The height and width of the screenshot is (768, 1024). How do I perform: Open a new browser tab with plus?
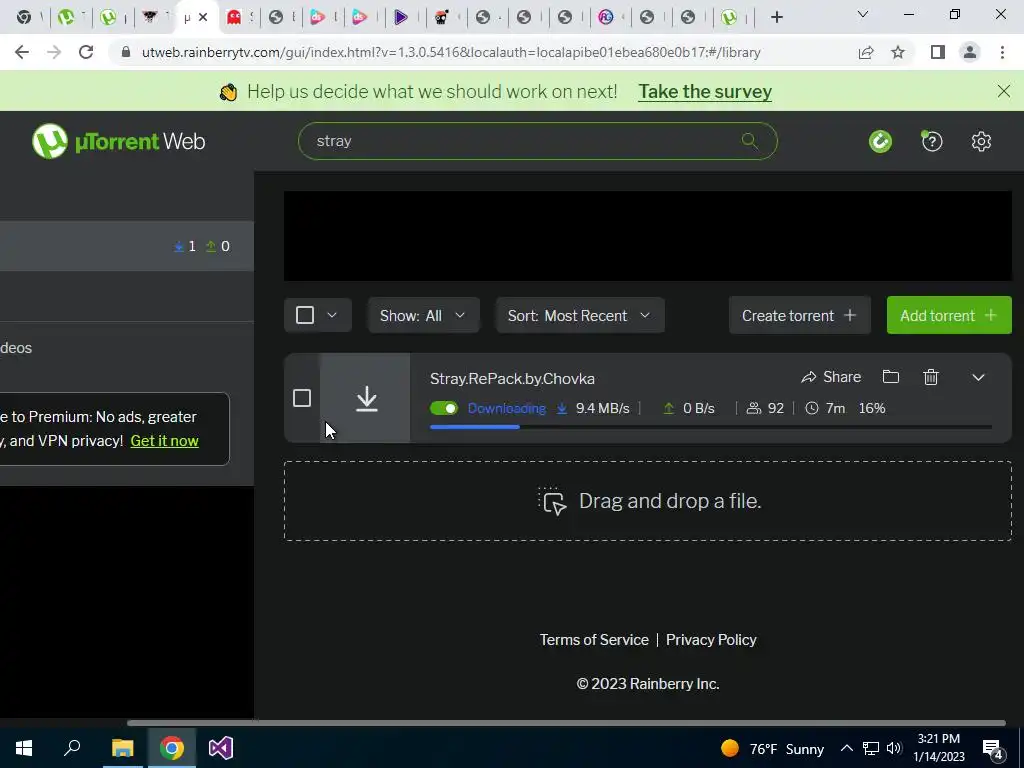click(x=776, y=17)
